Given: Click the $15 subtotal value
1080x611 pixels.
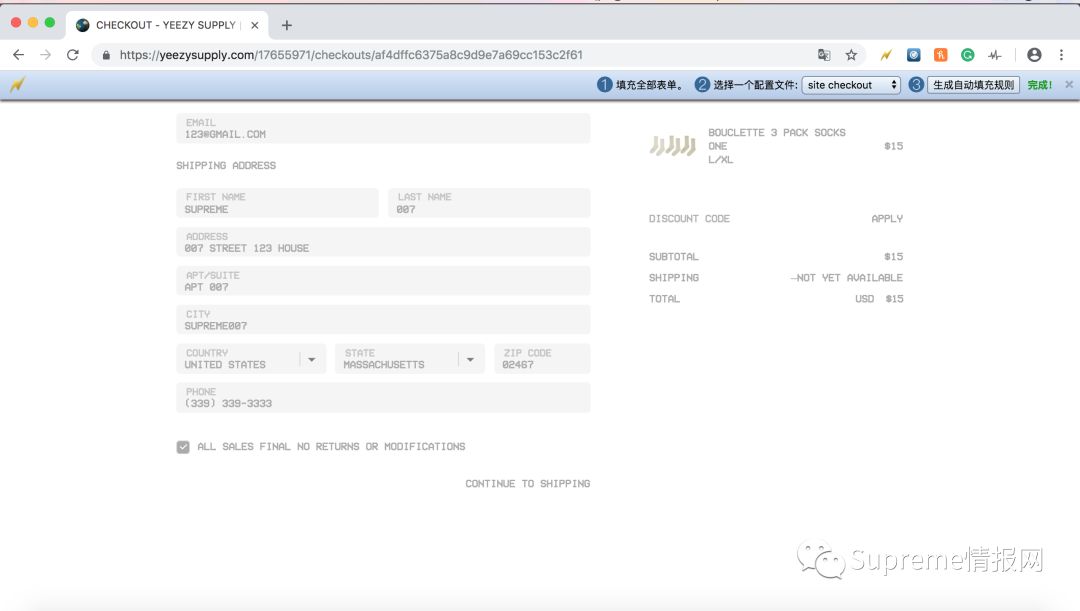Looking at the screenshot, I should coord(893,256).
